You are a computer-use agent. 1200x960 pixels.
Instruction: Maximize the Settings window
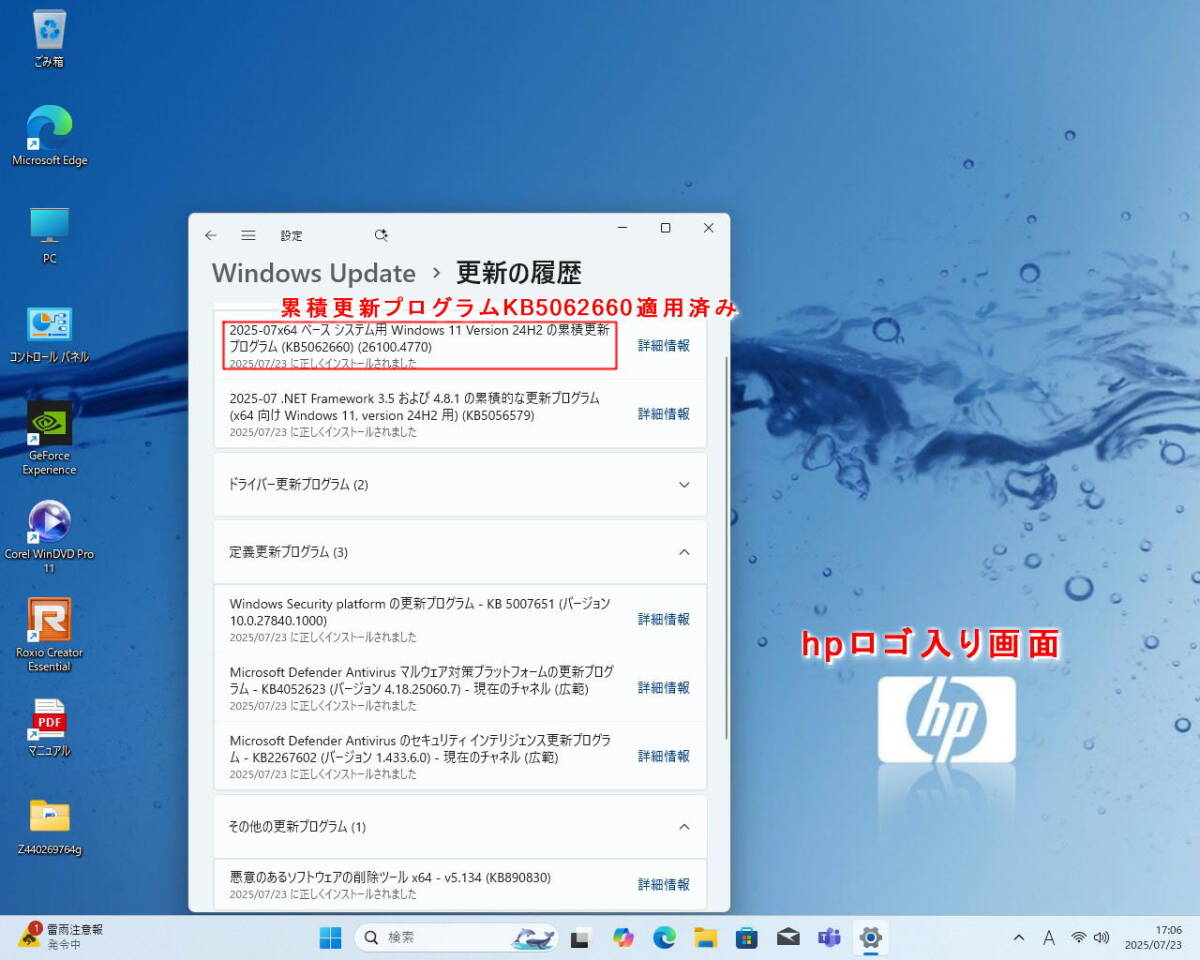[665, 228]
